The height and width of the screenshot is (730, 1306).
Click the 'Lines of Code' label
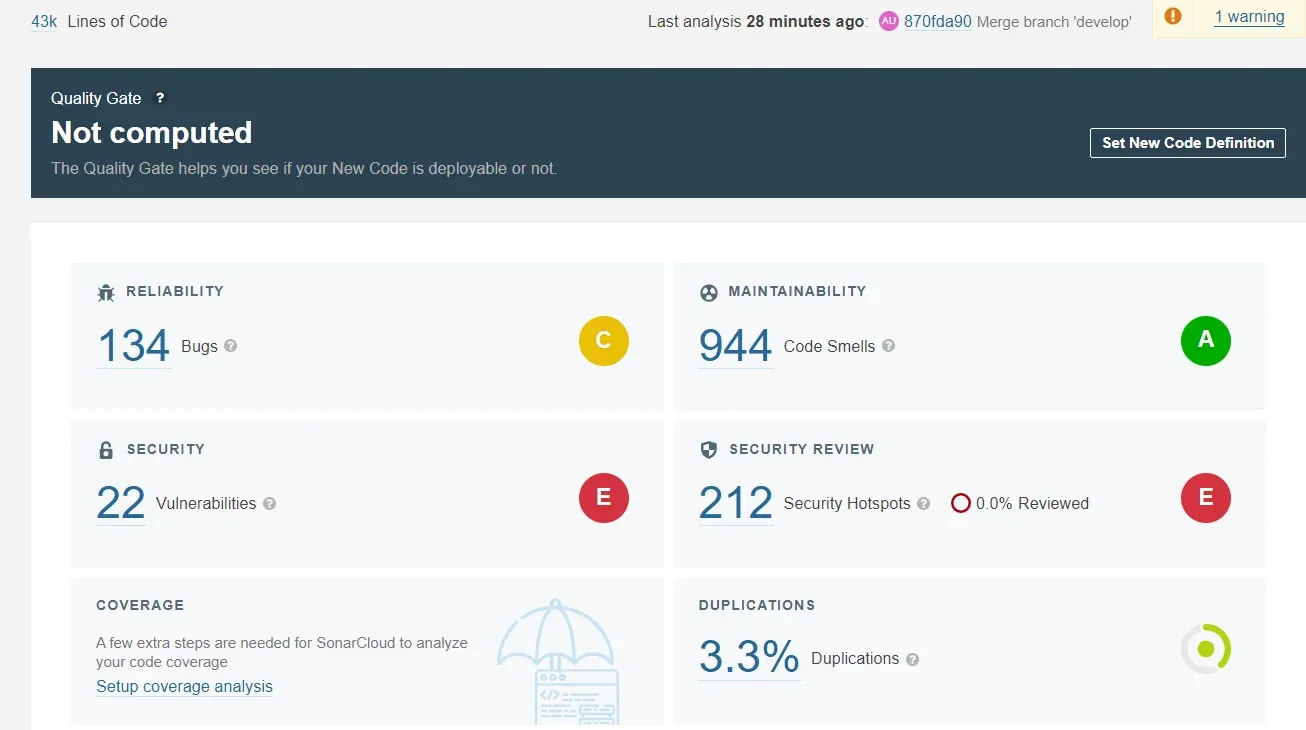pyautogui.click(x=117, y=21)
